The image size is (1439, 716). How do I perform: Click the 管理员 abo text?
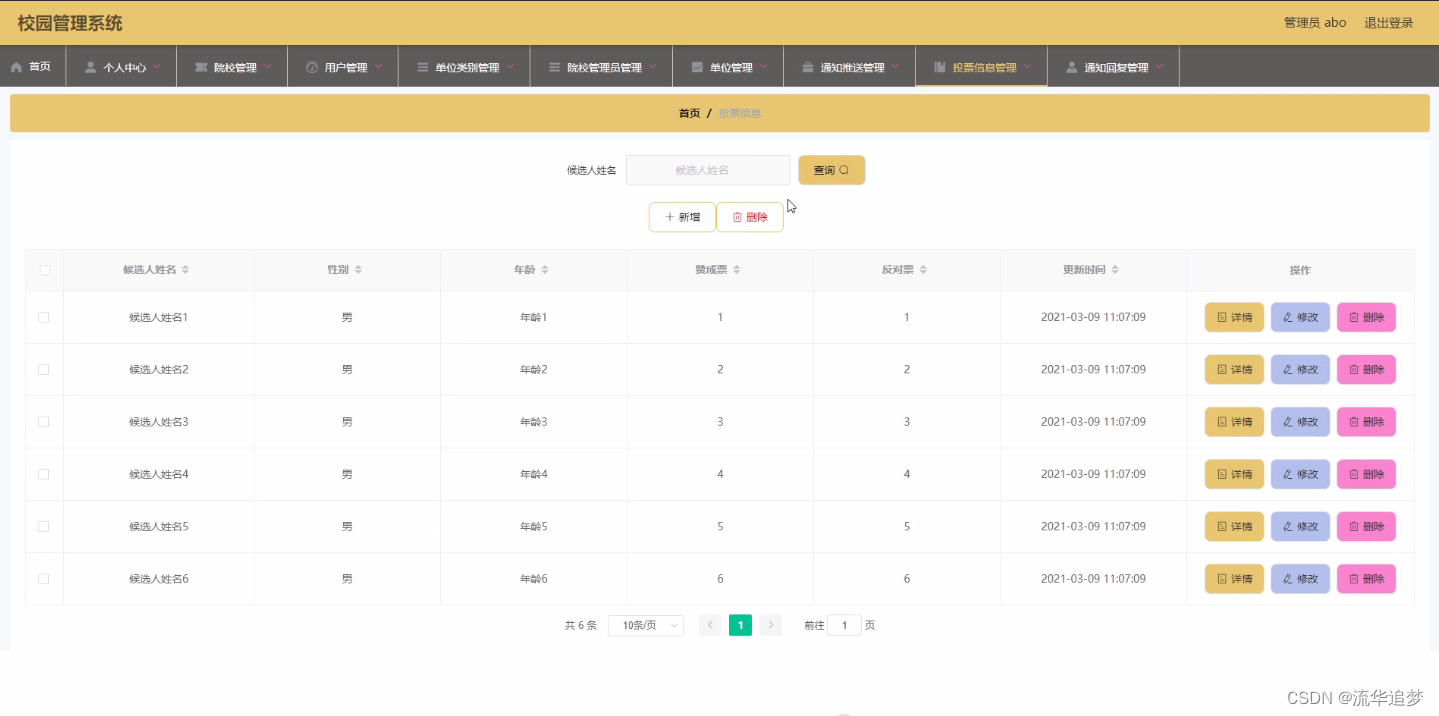tap(1315, 23)
